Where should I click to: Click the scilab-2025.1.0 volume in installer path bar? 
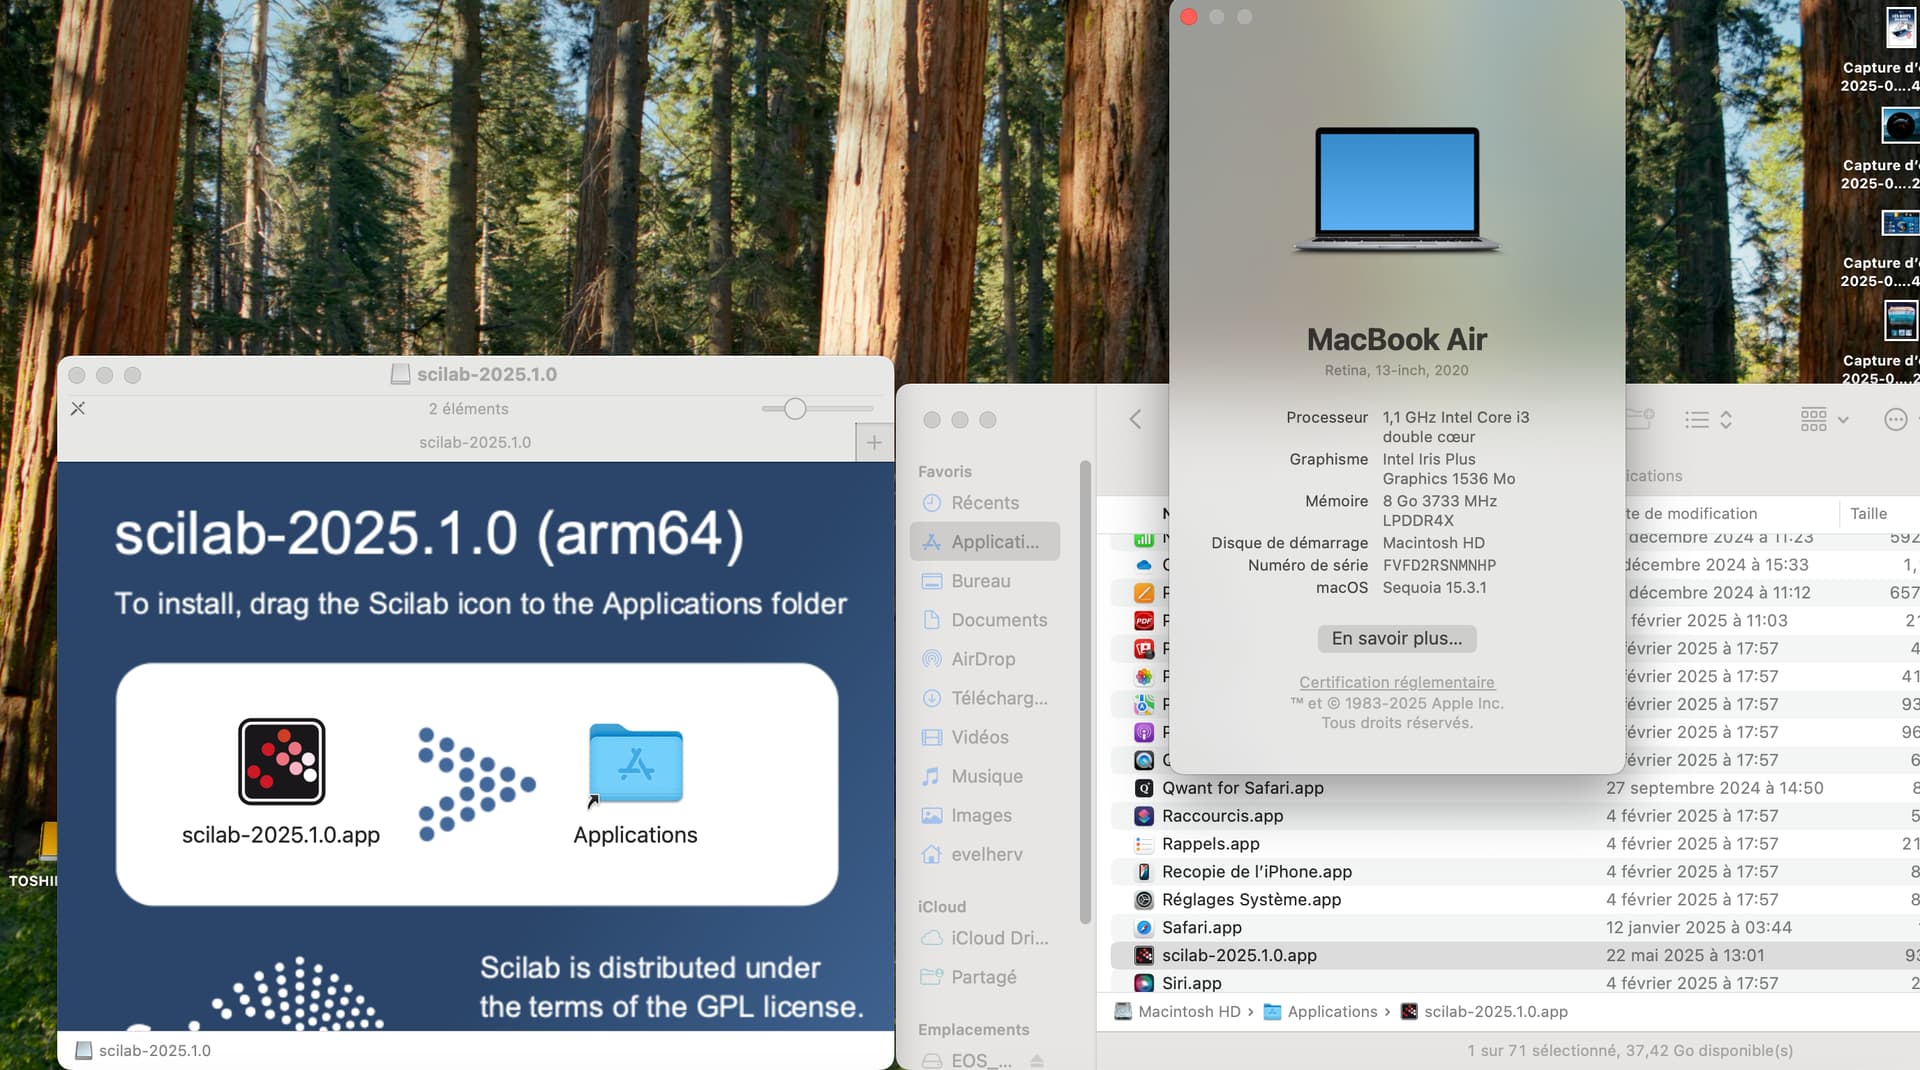[143, 1050]
